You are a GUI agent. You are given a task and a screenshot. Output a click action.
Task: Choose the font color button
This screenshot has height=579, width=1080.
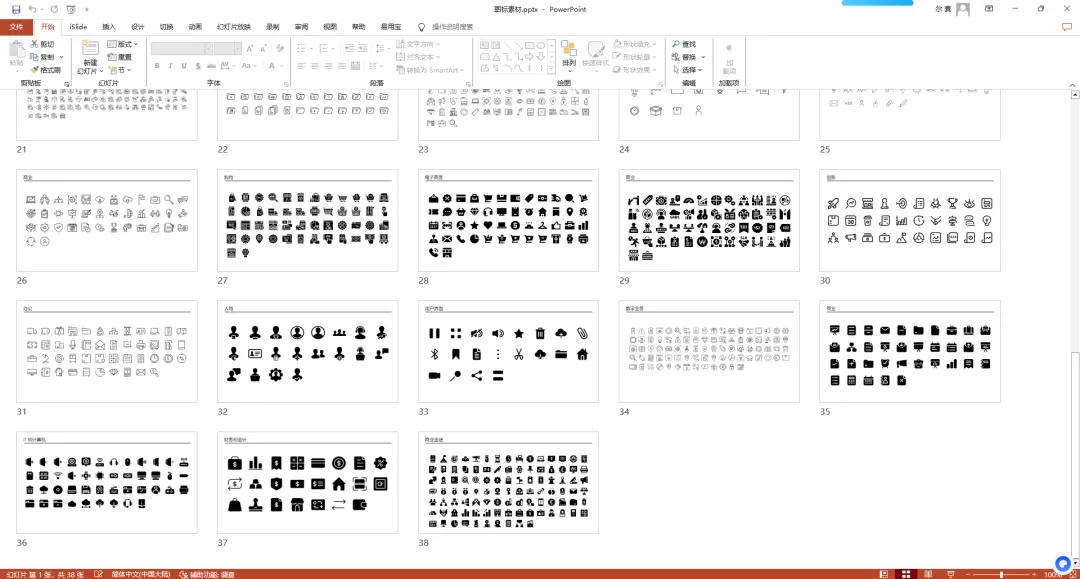(x=272, y=66)
